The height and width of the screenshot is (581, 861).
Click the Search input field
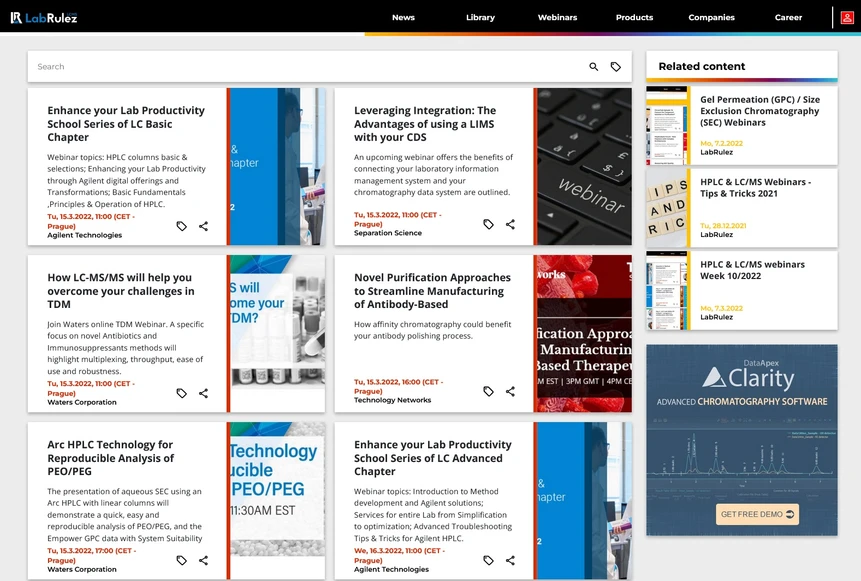click(308, 66)
